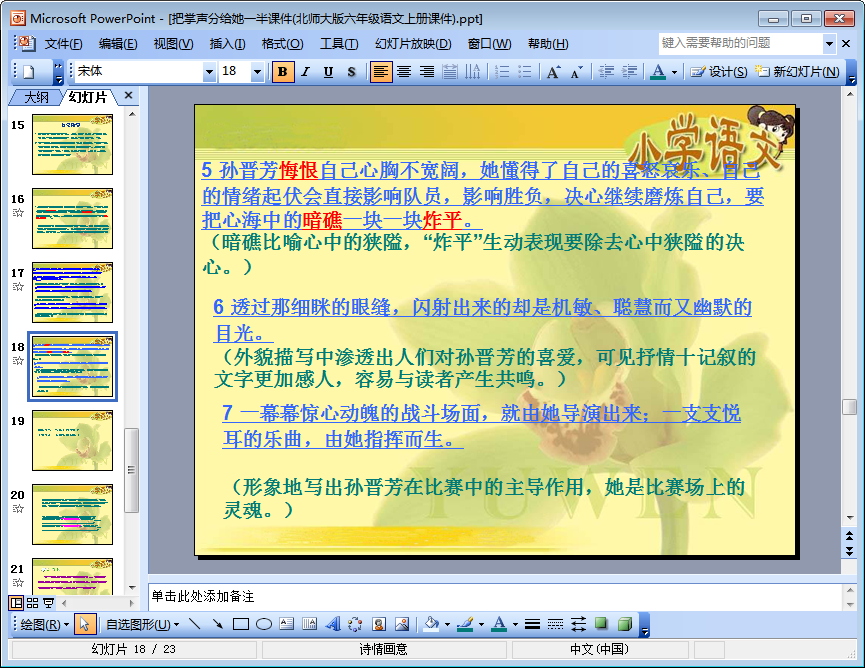Open the 幻灯片放映(D) menu
The height and width of the screenshot is (668, 865).
pos(413,44)
